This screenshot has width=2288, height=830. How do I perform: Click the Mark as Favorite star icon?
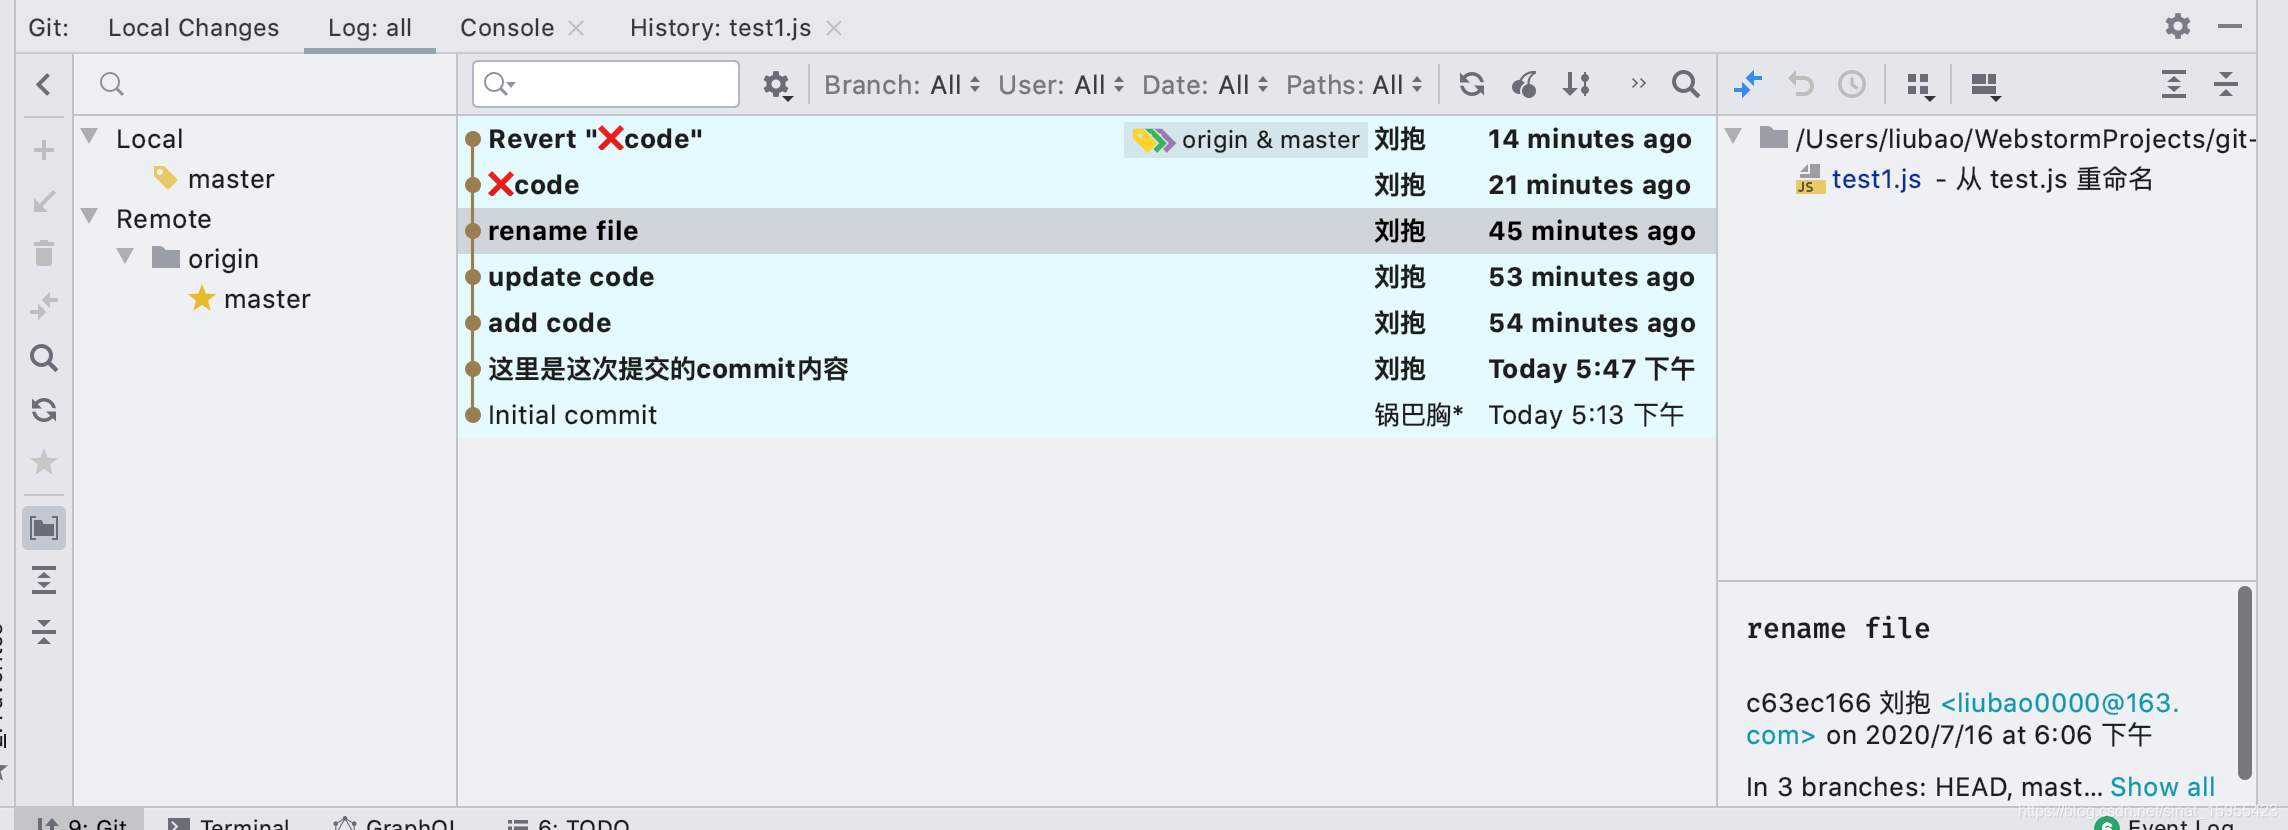point(43,462)
